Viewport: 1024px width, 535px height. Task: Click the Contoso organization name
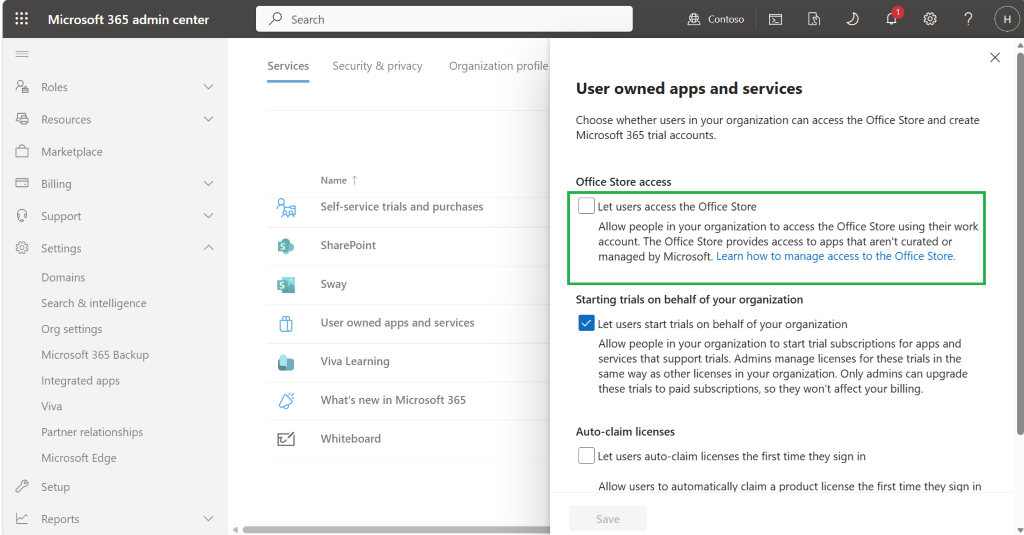click(726, 20)
